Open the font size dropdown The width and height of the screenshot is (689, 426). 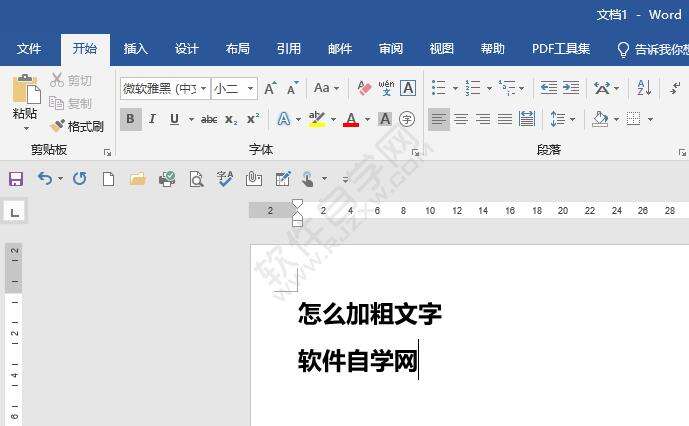(x=250, y=89)
